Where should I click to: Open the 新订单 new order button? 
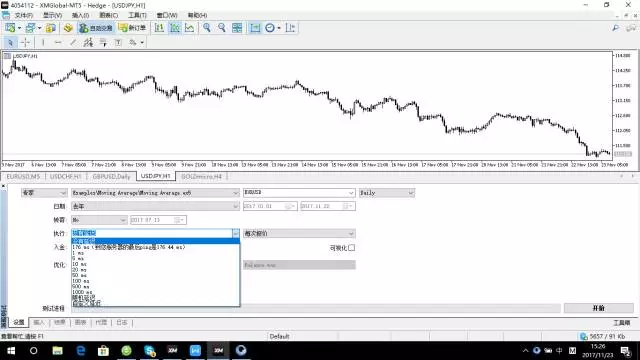click(x=132, y=28)
